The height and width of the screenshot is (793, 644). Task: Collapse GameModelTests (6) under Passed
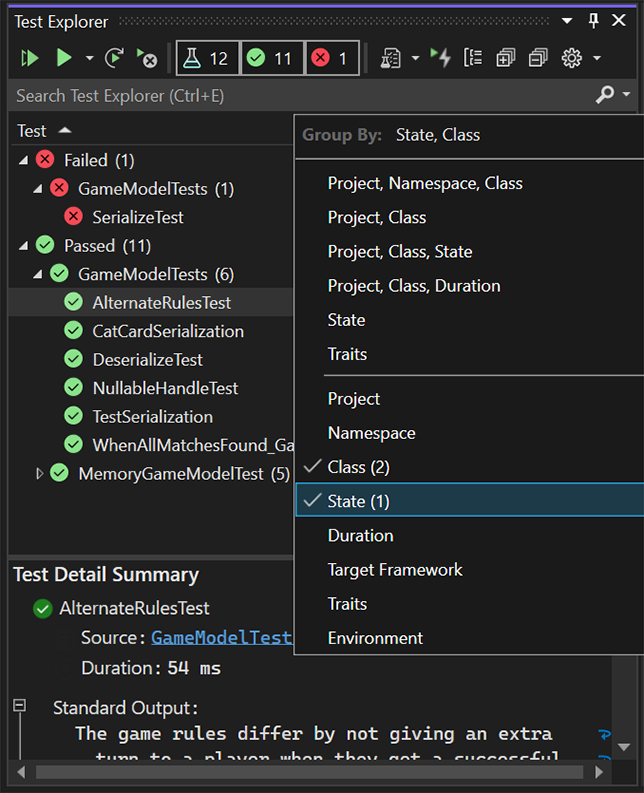coord(37,275)
